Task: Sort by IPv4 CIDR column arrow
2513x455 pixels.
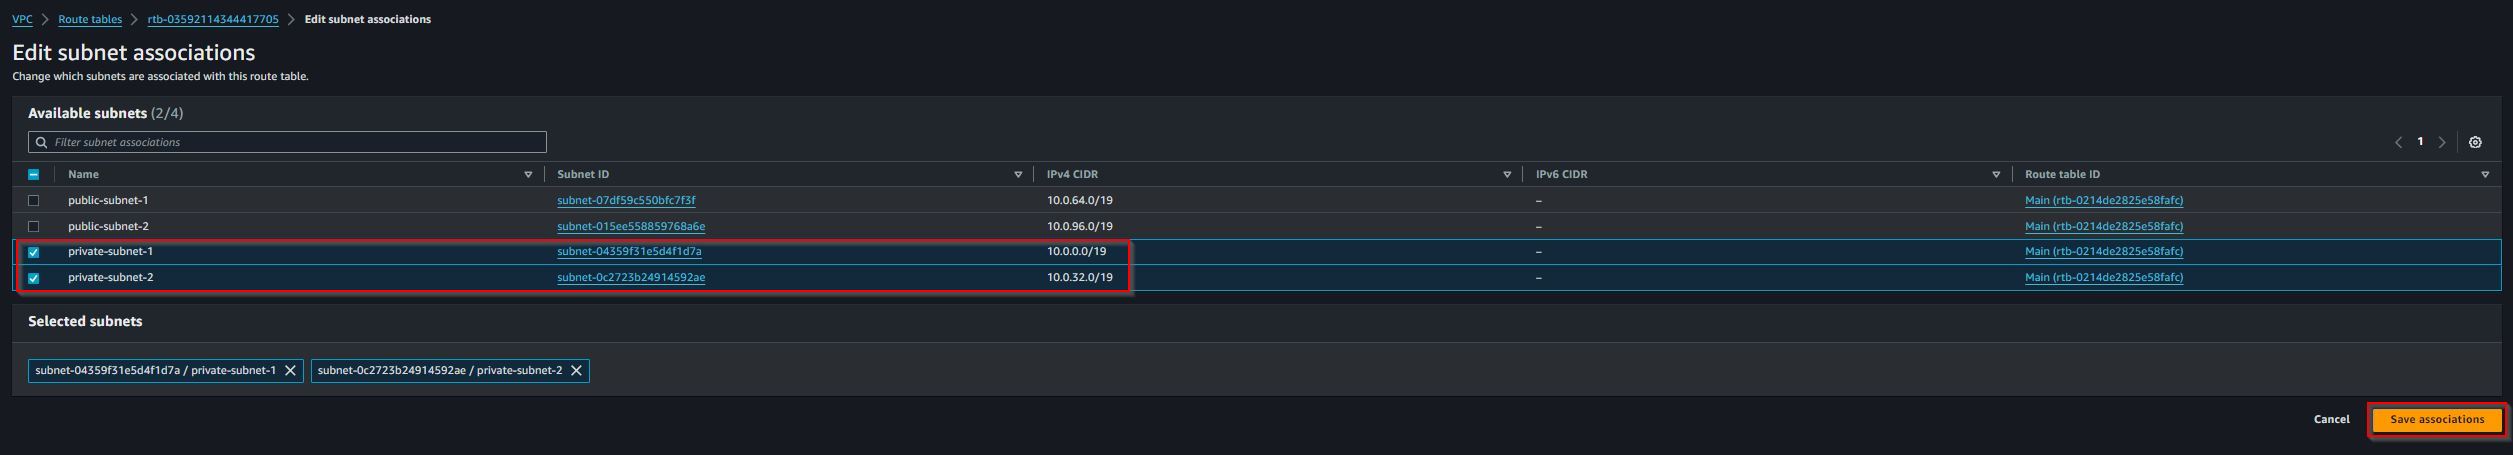Action: click(x=1507, y=175)
